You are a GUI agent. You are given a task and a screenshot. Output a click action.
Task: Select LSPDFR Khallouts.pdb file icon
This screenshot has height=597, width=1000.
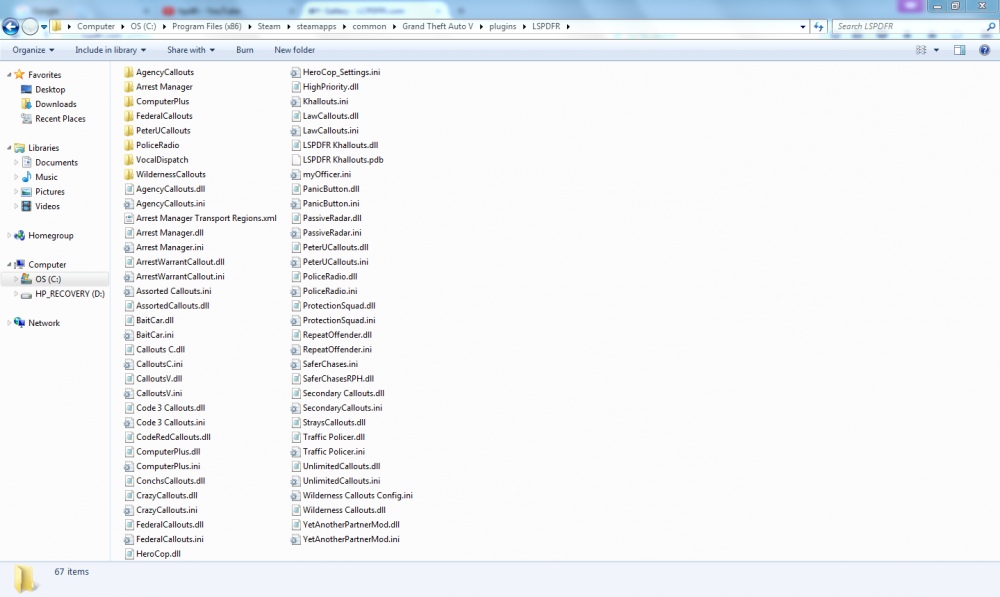[x=295, y=160]
